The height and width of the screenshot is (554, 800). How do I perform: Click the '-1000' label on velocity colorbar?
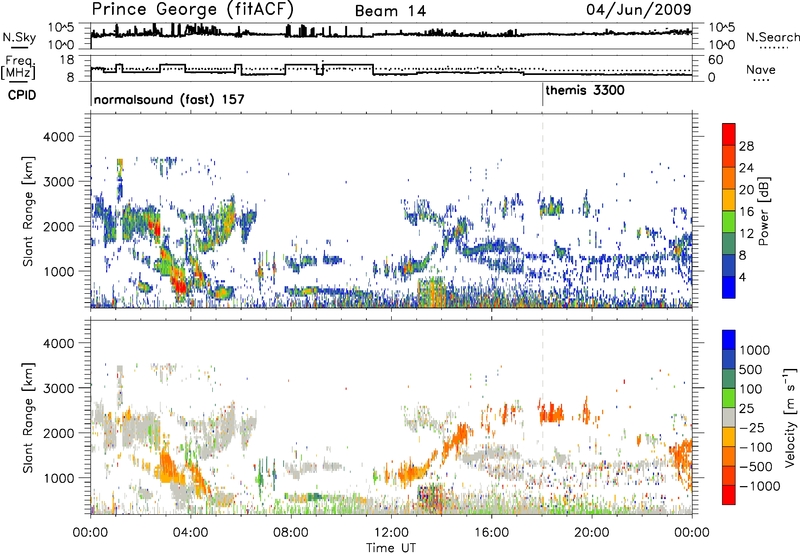pyautogui.click(x=760, y=486)
